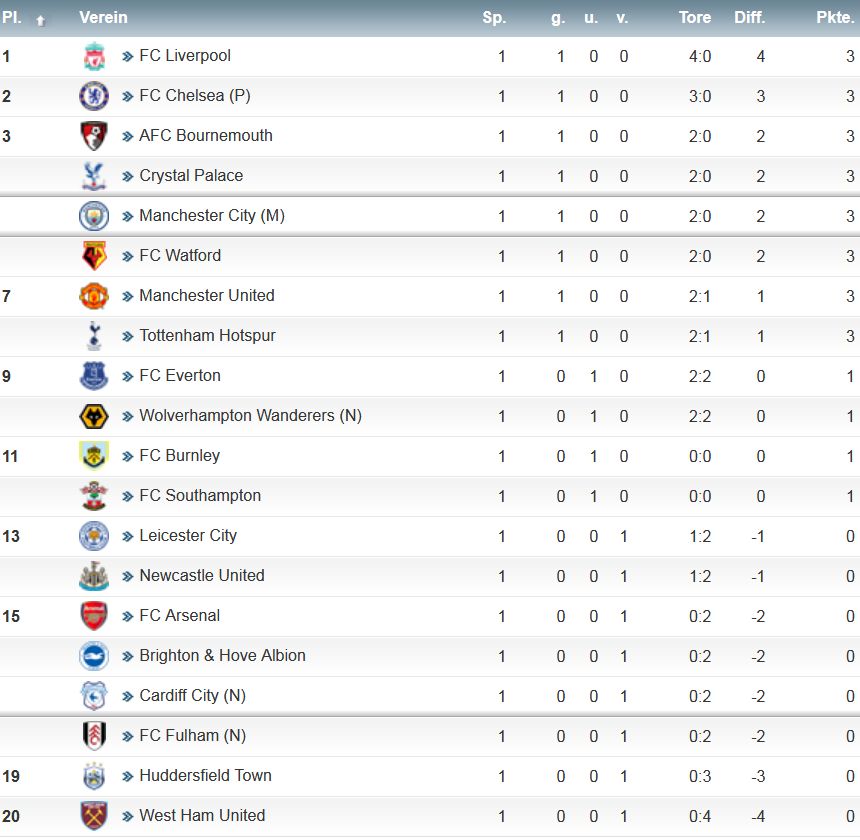
Task: Open the AFC Bournemouth crest icon
Action: tap(94, 136)
